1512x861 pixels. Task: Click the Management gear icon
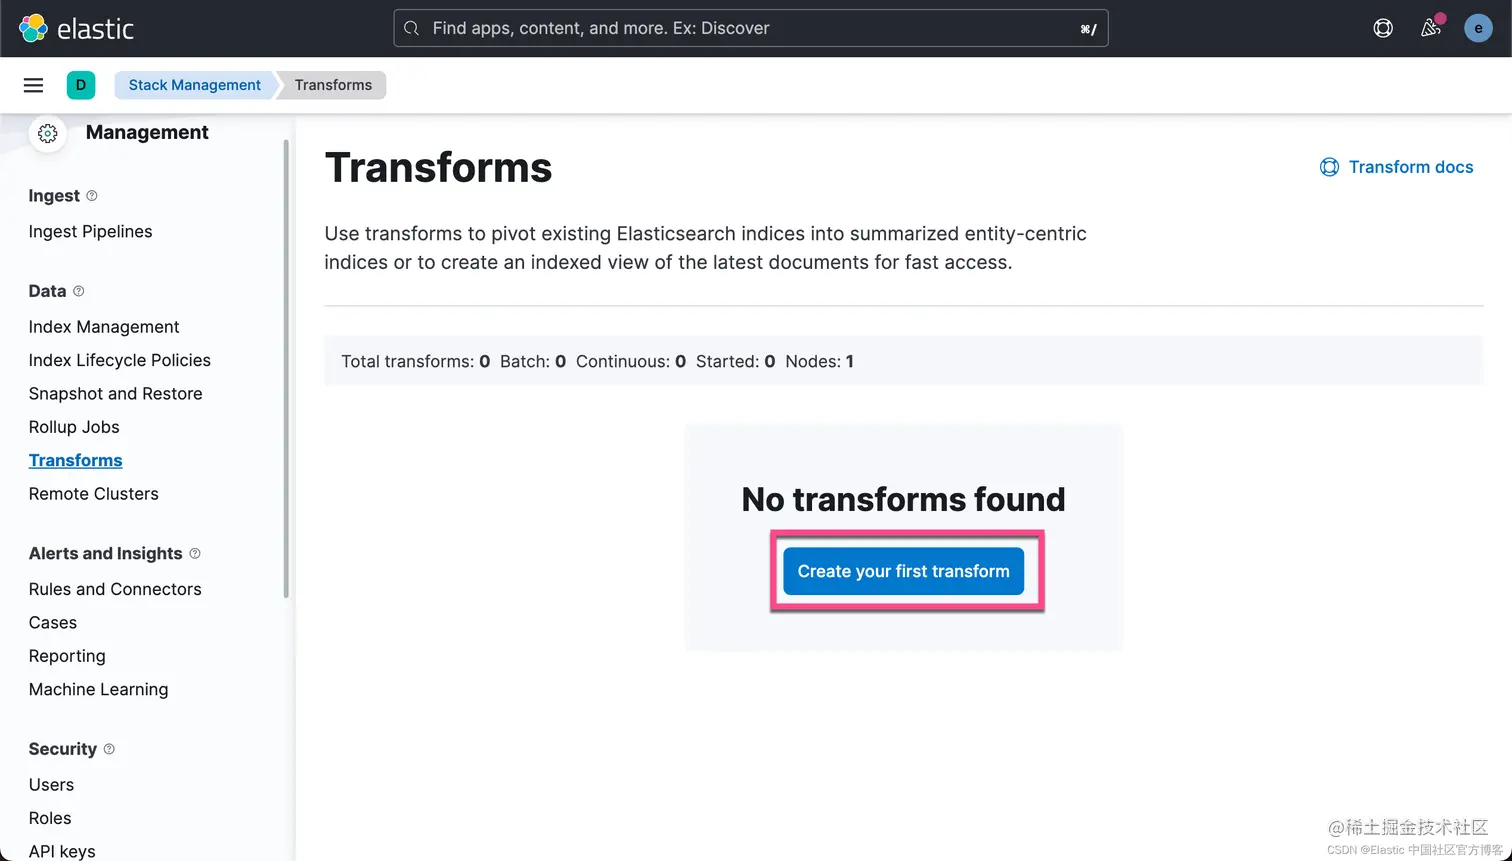pyautogui.click(x=47, y=133)
